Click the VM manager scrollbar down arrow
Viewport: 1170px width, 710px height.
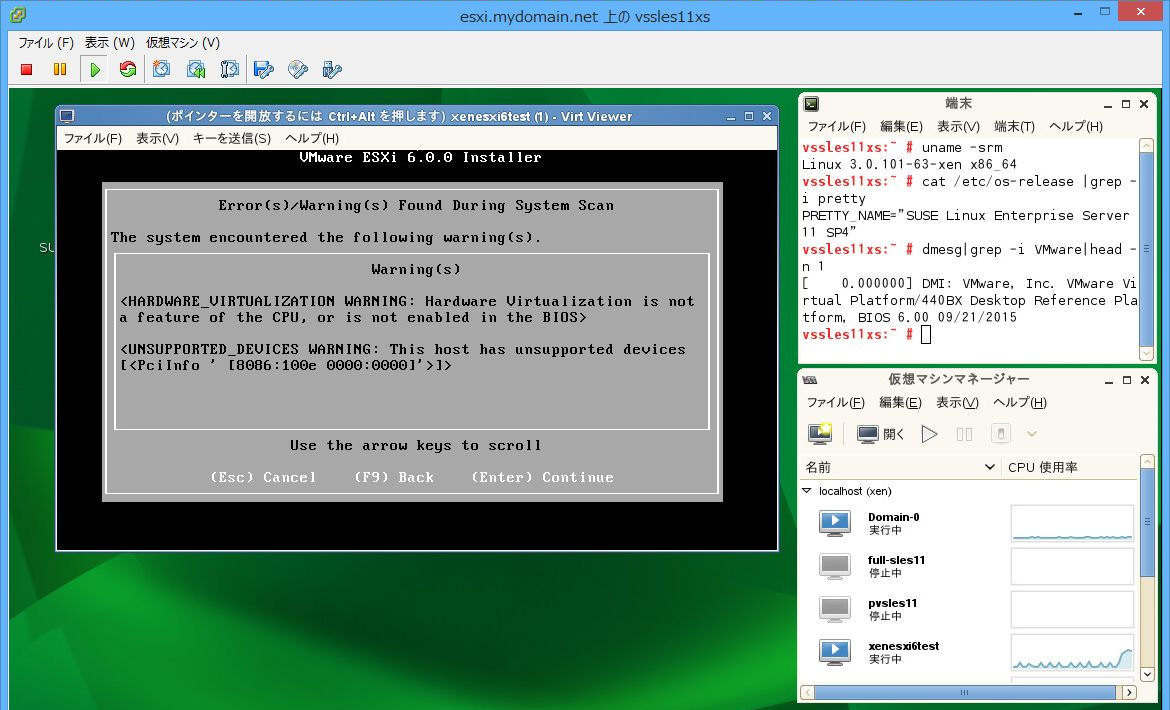[x=1148, y=673]
